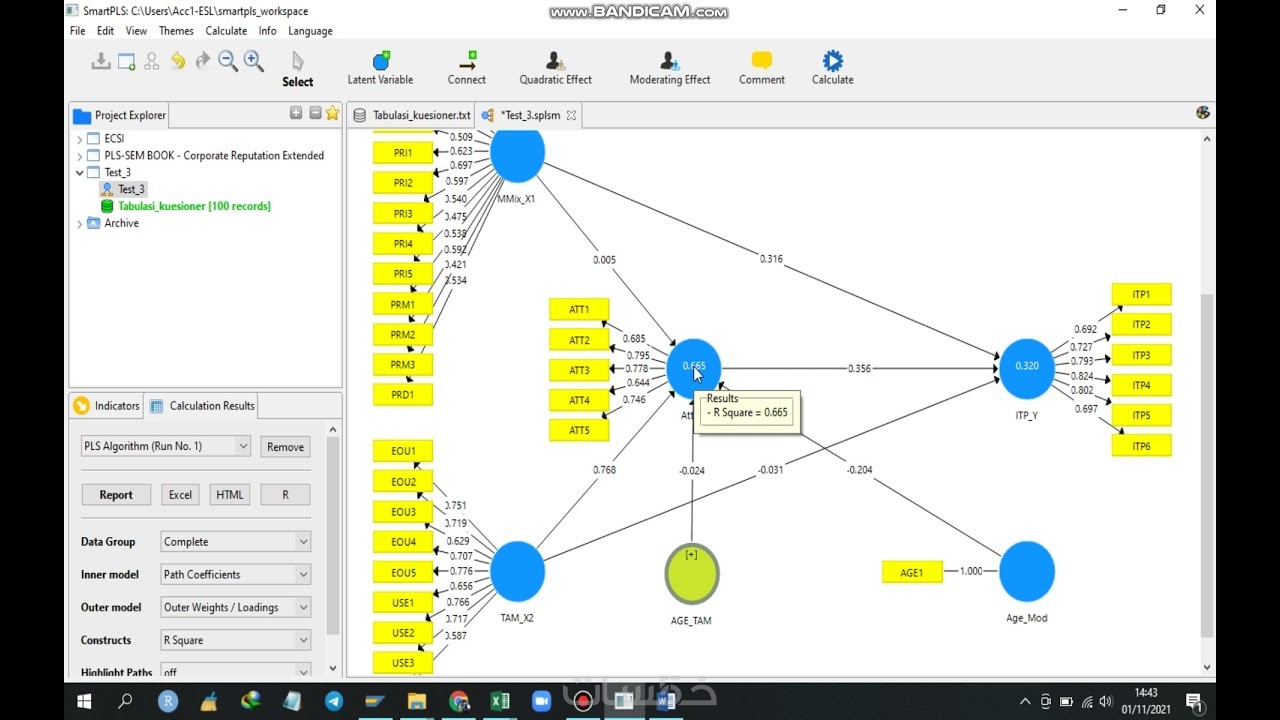Select the ITP_Y latent variable circle
Screen dimensions: 1280x720
tap(1027, 367)
